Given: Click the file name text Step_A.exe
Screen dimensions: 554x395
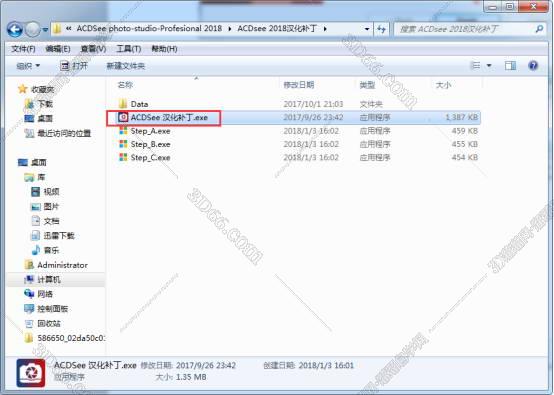Looking at the screenshot, I should pyautogui.click(x=151, y=131).
